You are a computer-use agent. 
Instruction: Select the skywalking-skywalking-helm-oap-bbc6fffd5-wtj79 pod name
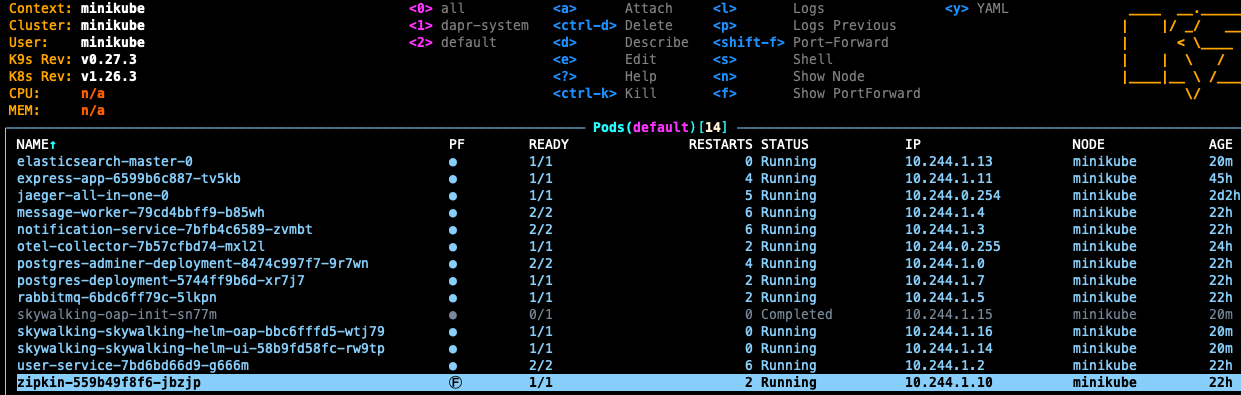(201, 332)
